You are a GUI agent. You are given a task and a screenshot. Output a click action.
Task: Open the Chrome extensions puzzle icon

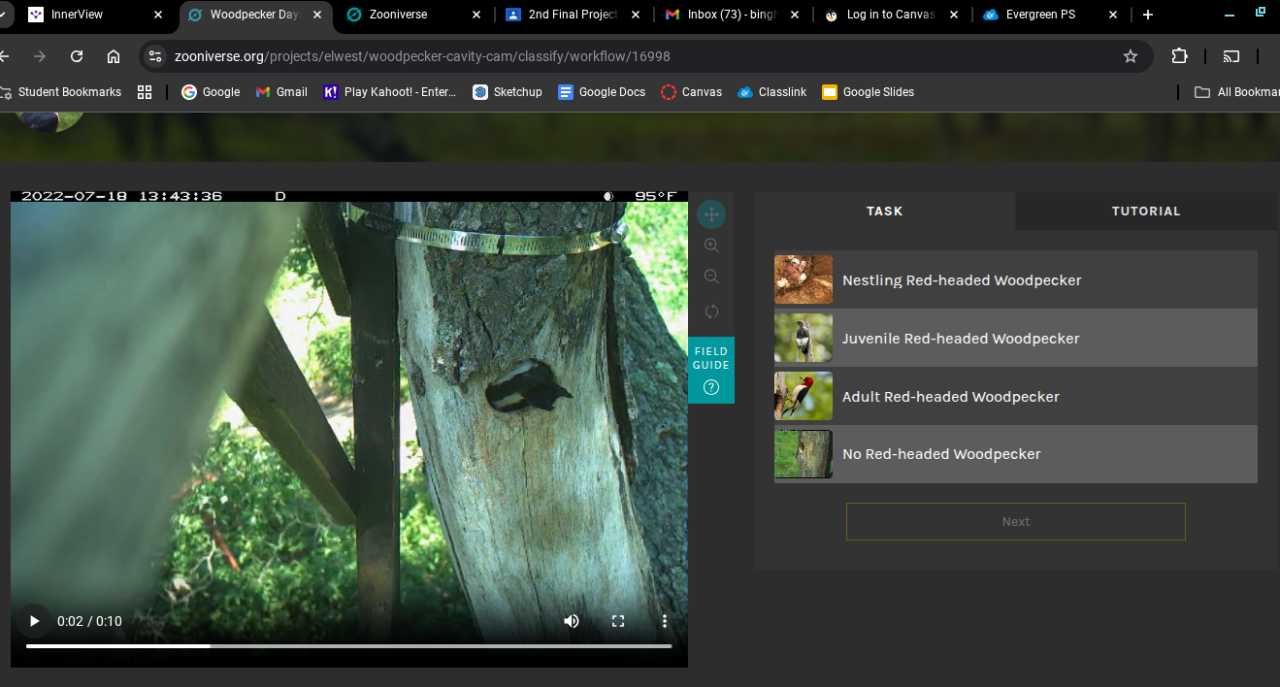[x=1179, y=56]
